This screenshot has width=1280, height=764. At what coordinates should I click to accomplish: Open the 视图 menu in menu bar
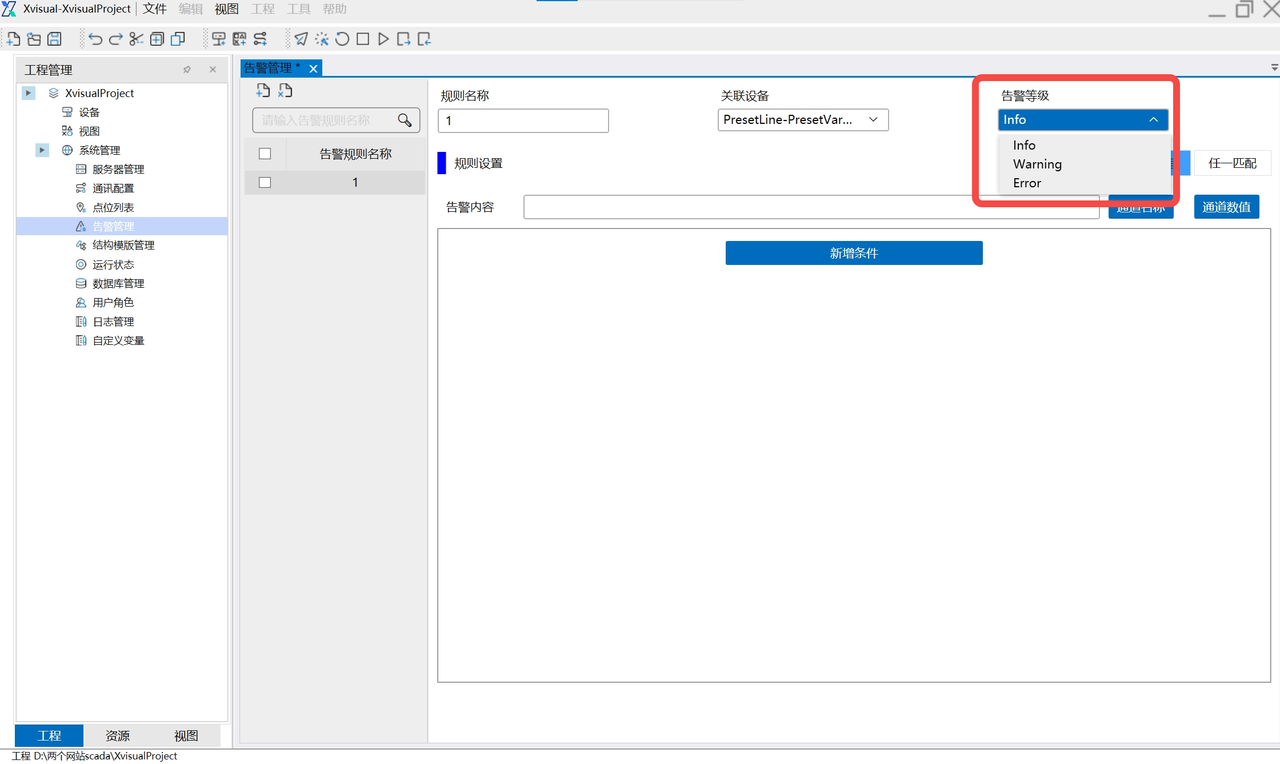227,9
